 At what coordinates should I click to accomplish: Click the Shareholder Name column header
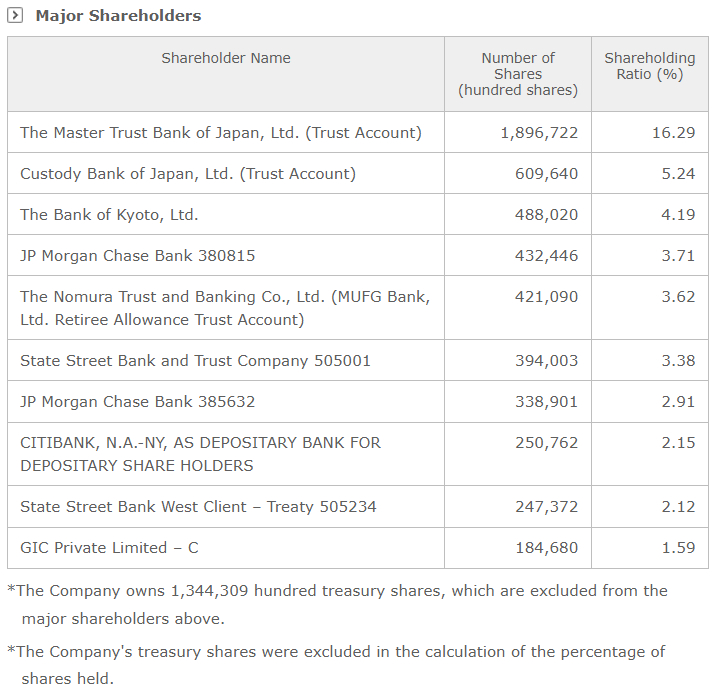pyautogui.click(x=226, y=58)
